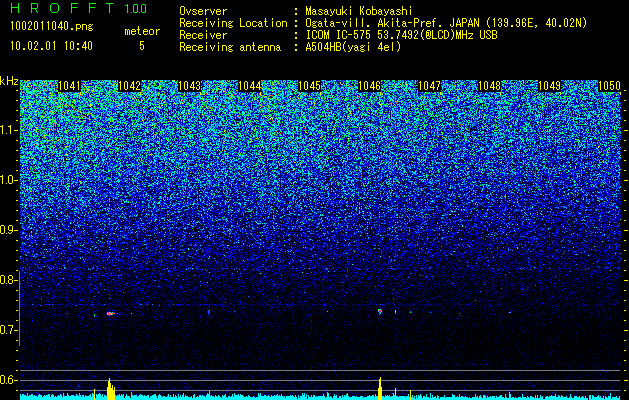The image size is (629, 400).
Task: Click the date stamp 10.02.01 10:40
Action: point(51,46)
